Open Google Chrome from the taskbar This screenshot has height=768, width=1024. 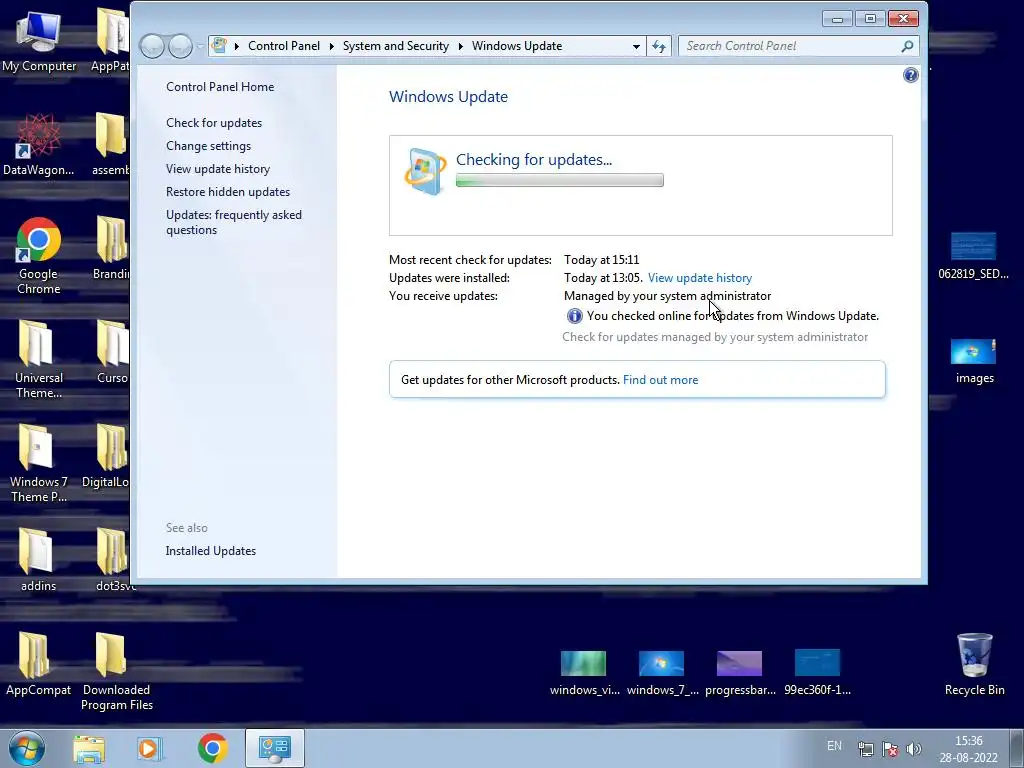coord(212,748)
